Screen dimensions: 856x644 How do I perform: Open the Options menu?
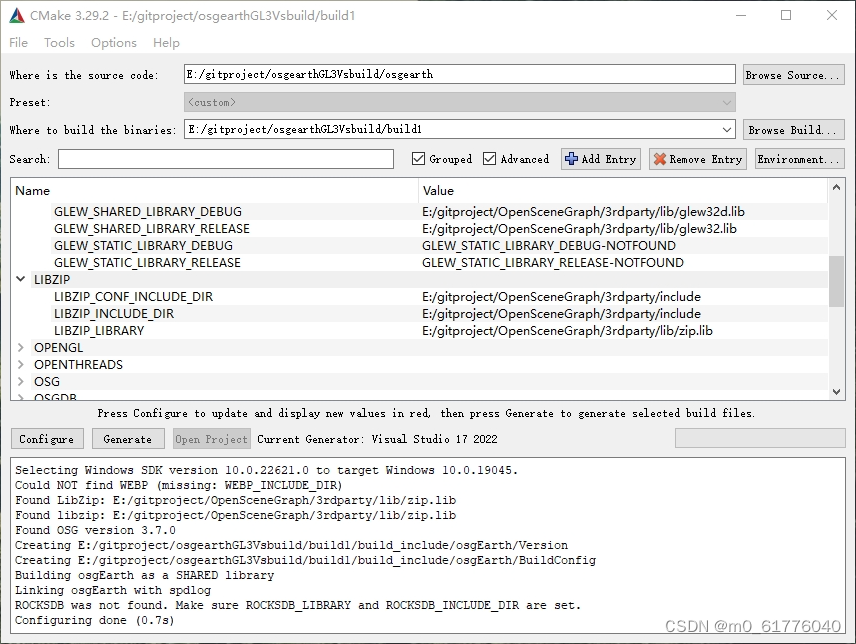click(113, 42)
